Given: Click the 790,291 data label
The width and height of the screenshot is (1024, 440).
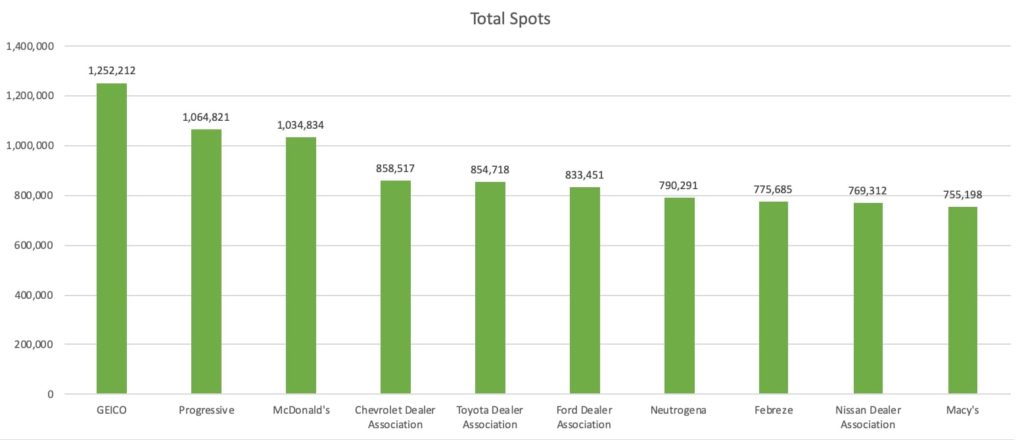Looking at the screenshot, I should [x=679, y=185].
